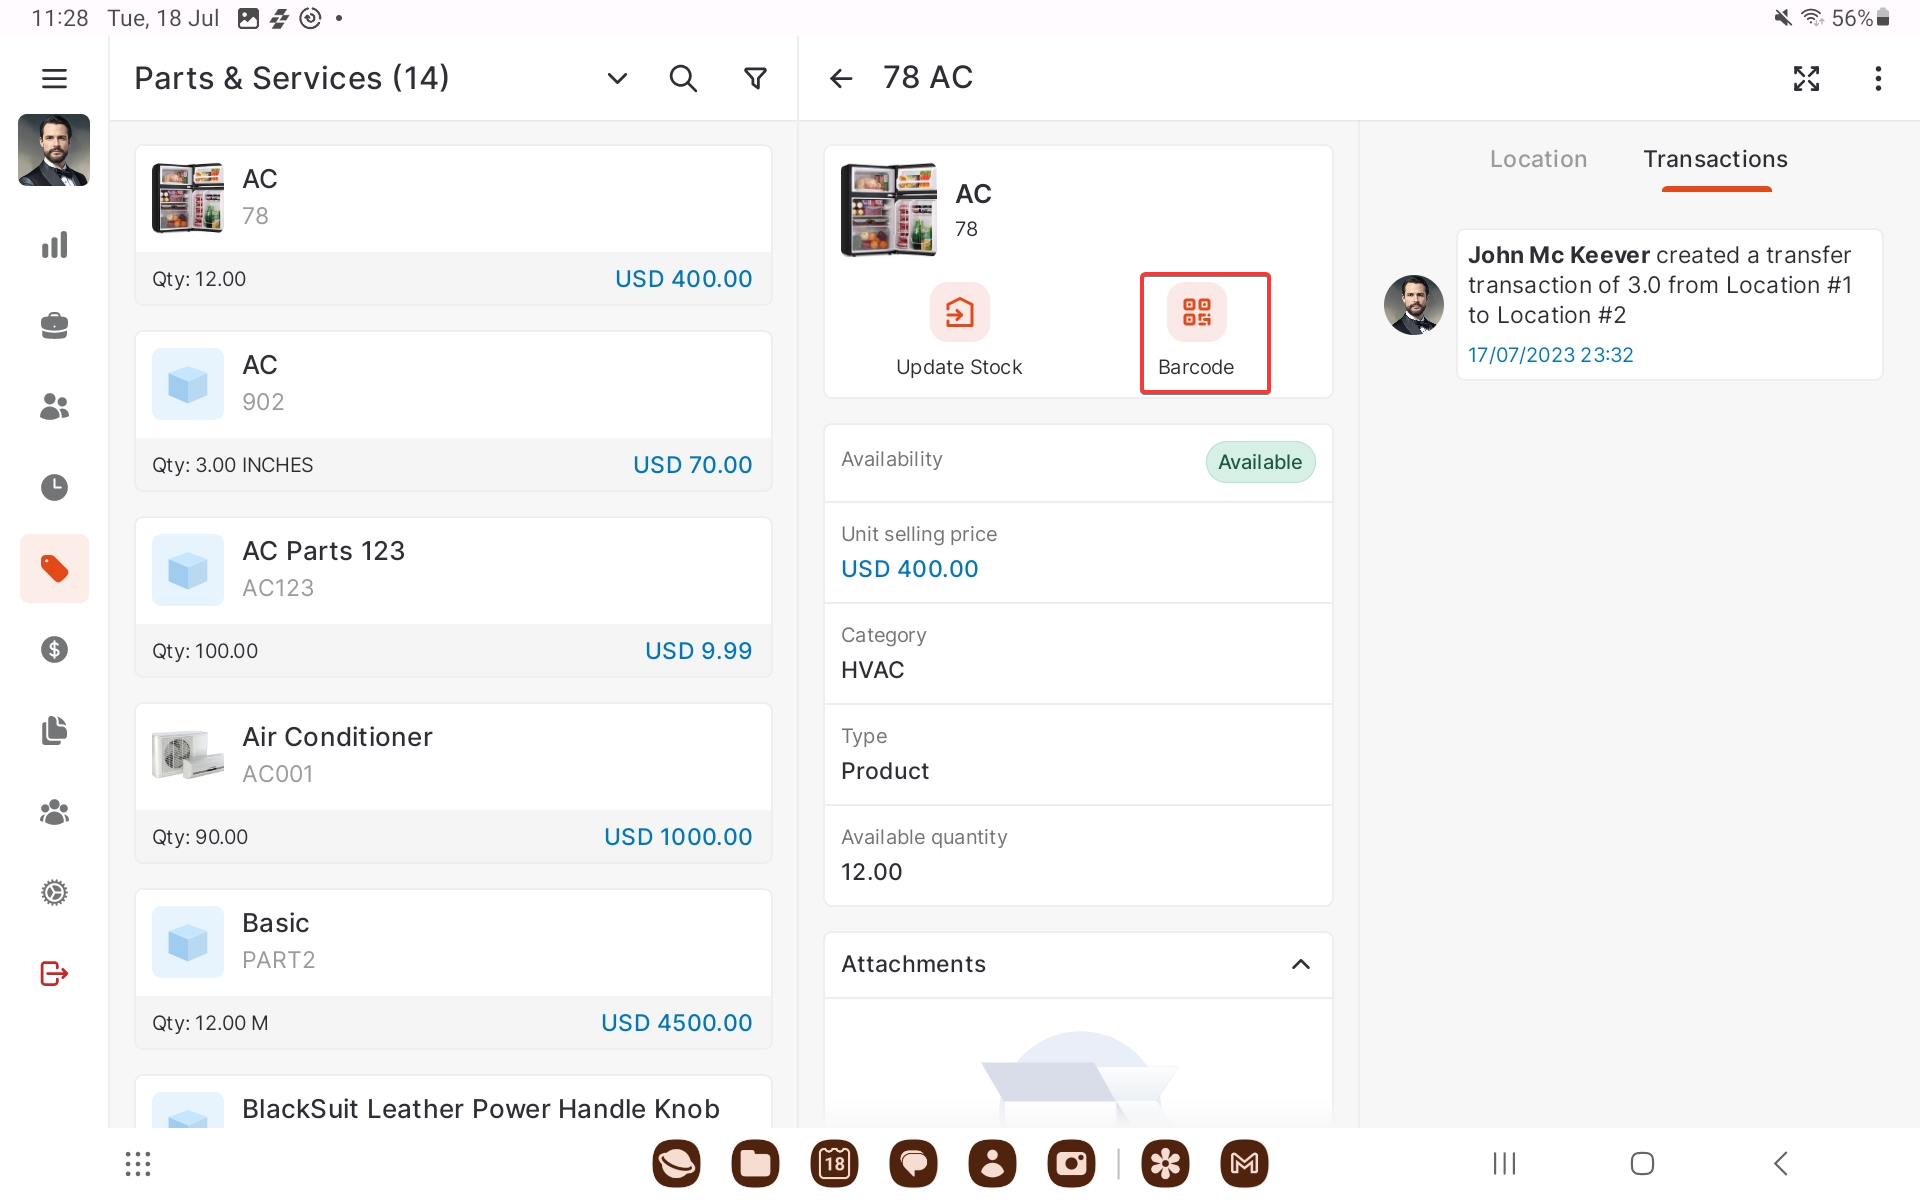This screenshot has width=1920, height=1200.
Task: Go back using the arrow beside 78 AC
Action: coord(841,78)
